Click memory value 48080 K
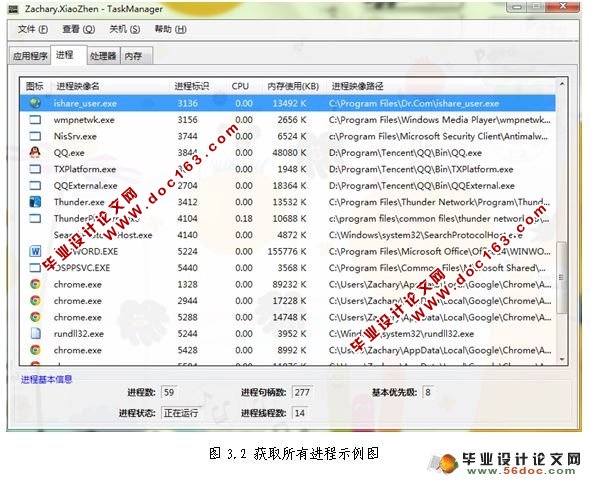The height and width of the screenshot is (481, 591). point(289,153)
